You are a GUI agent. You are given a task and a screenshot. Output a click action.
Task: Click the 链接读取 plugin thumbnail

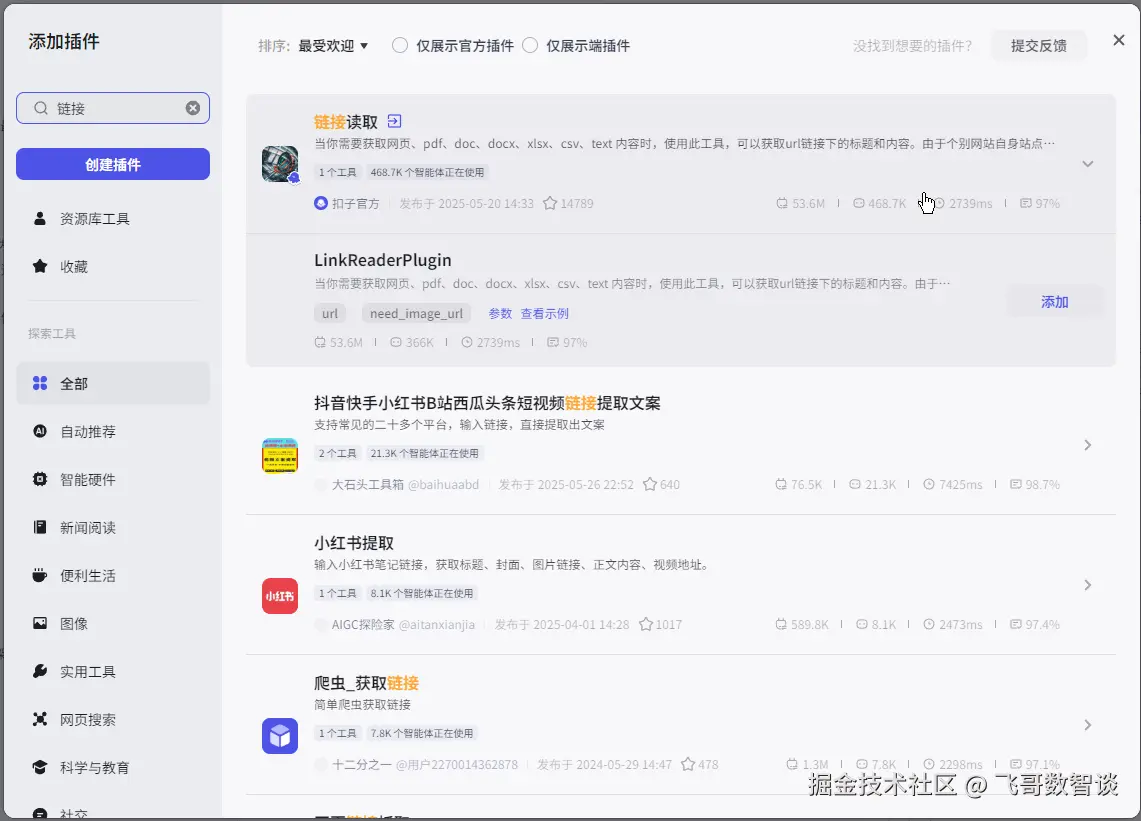280,164
